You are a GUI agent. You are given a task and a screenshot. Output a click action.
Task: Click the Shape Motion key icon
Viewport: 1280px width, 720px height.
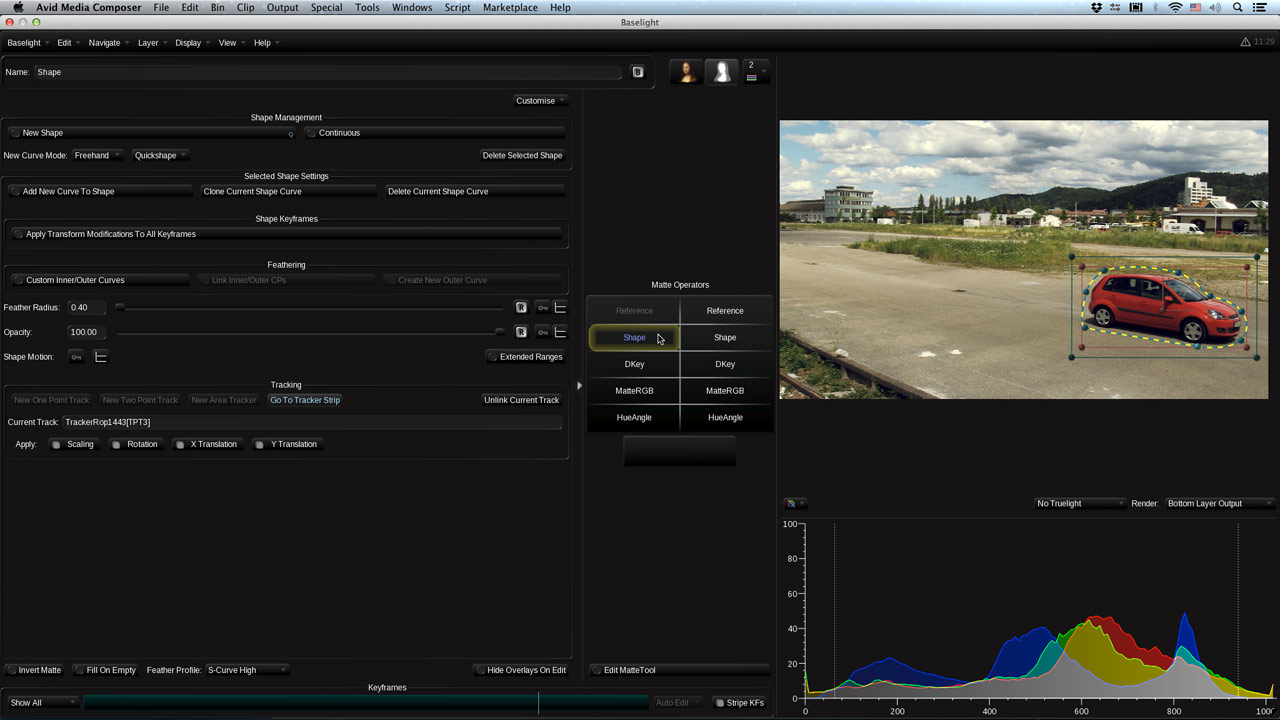pos(77,357)
